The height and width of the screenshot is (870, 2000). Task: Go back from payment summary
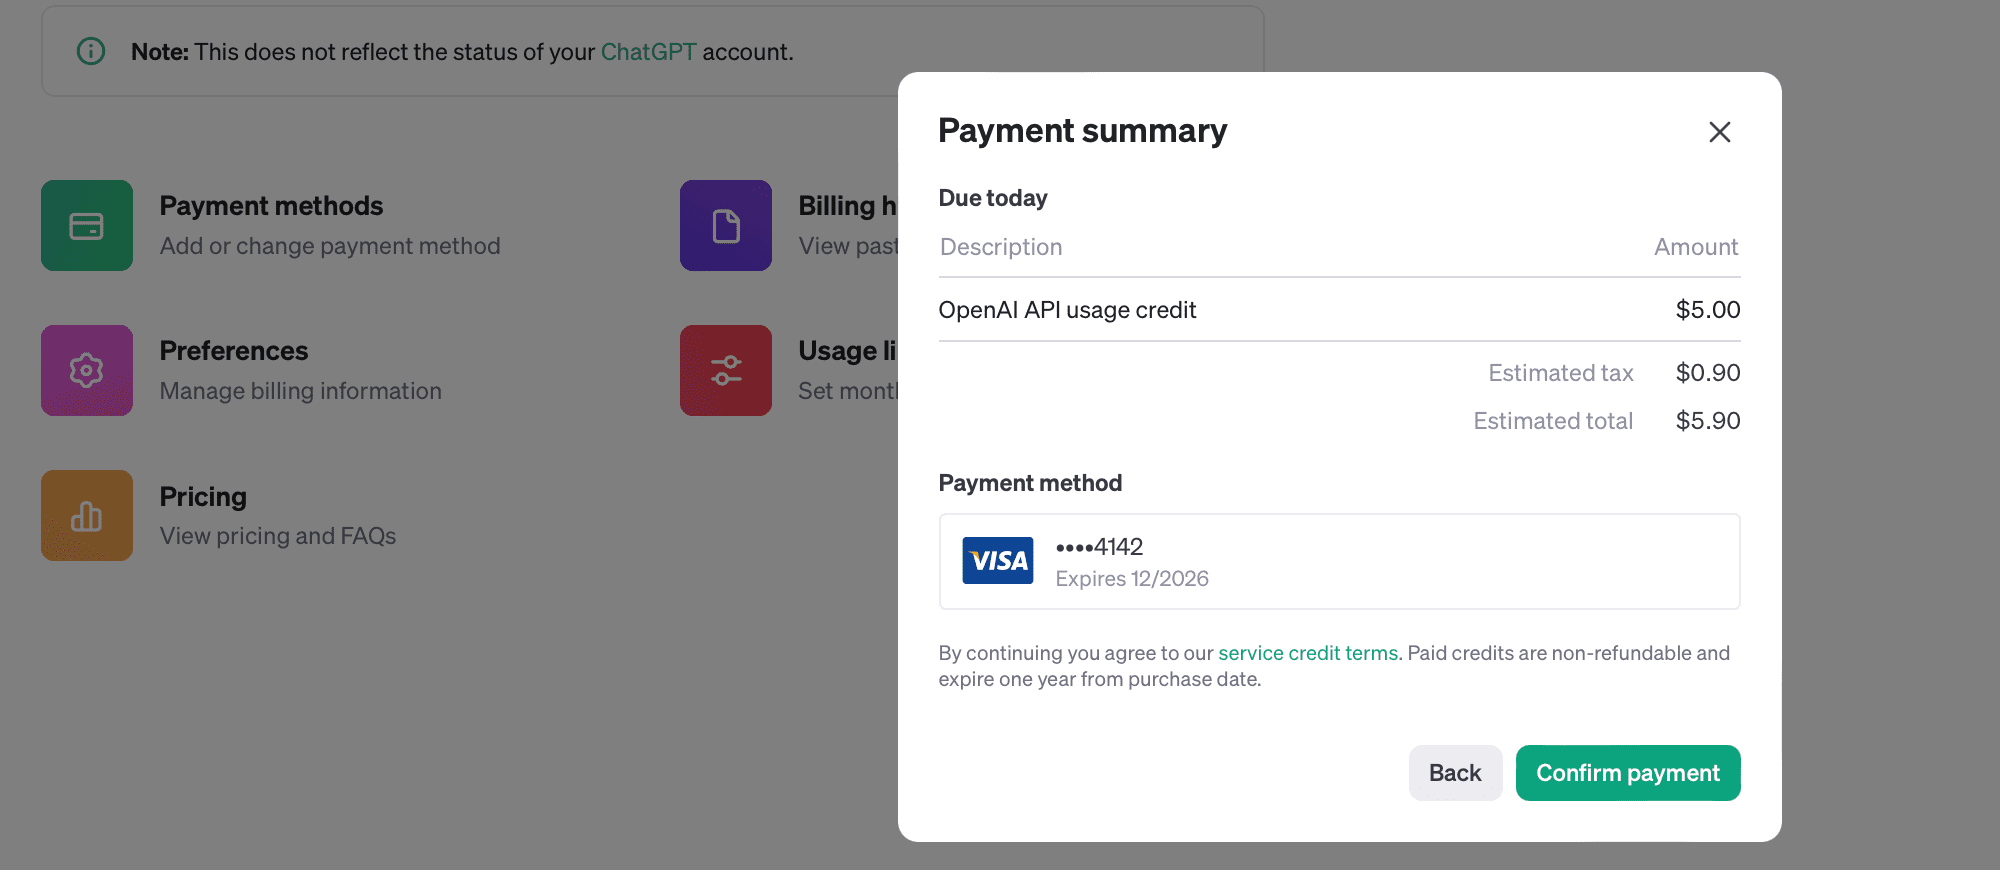[x=1455, y=773]
